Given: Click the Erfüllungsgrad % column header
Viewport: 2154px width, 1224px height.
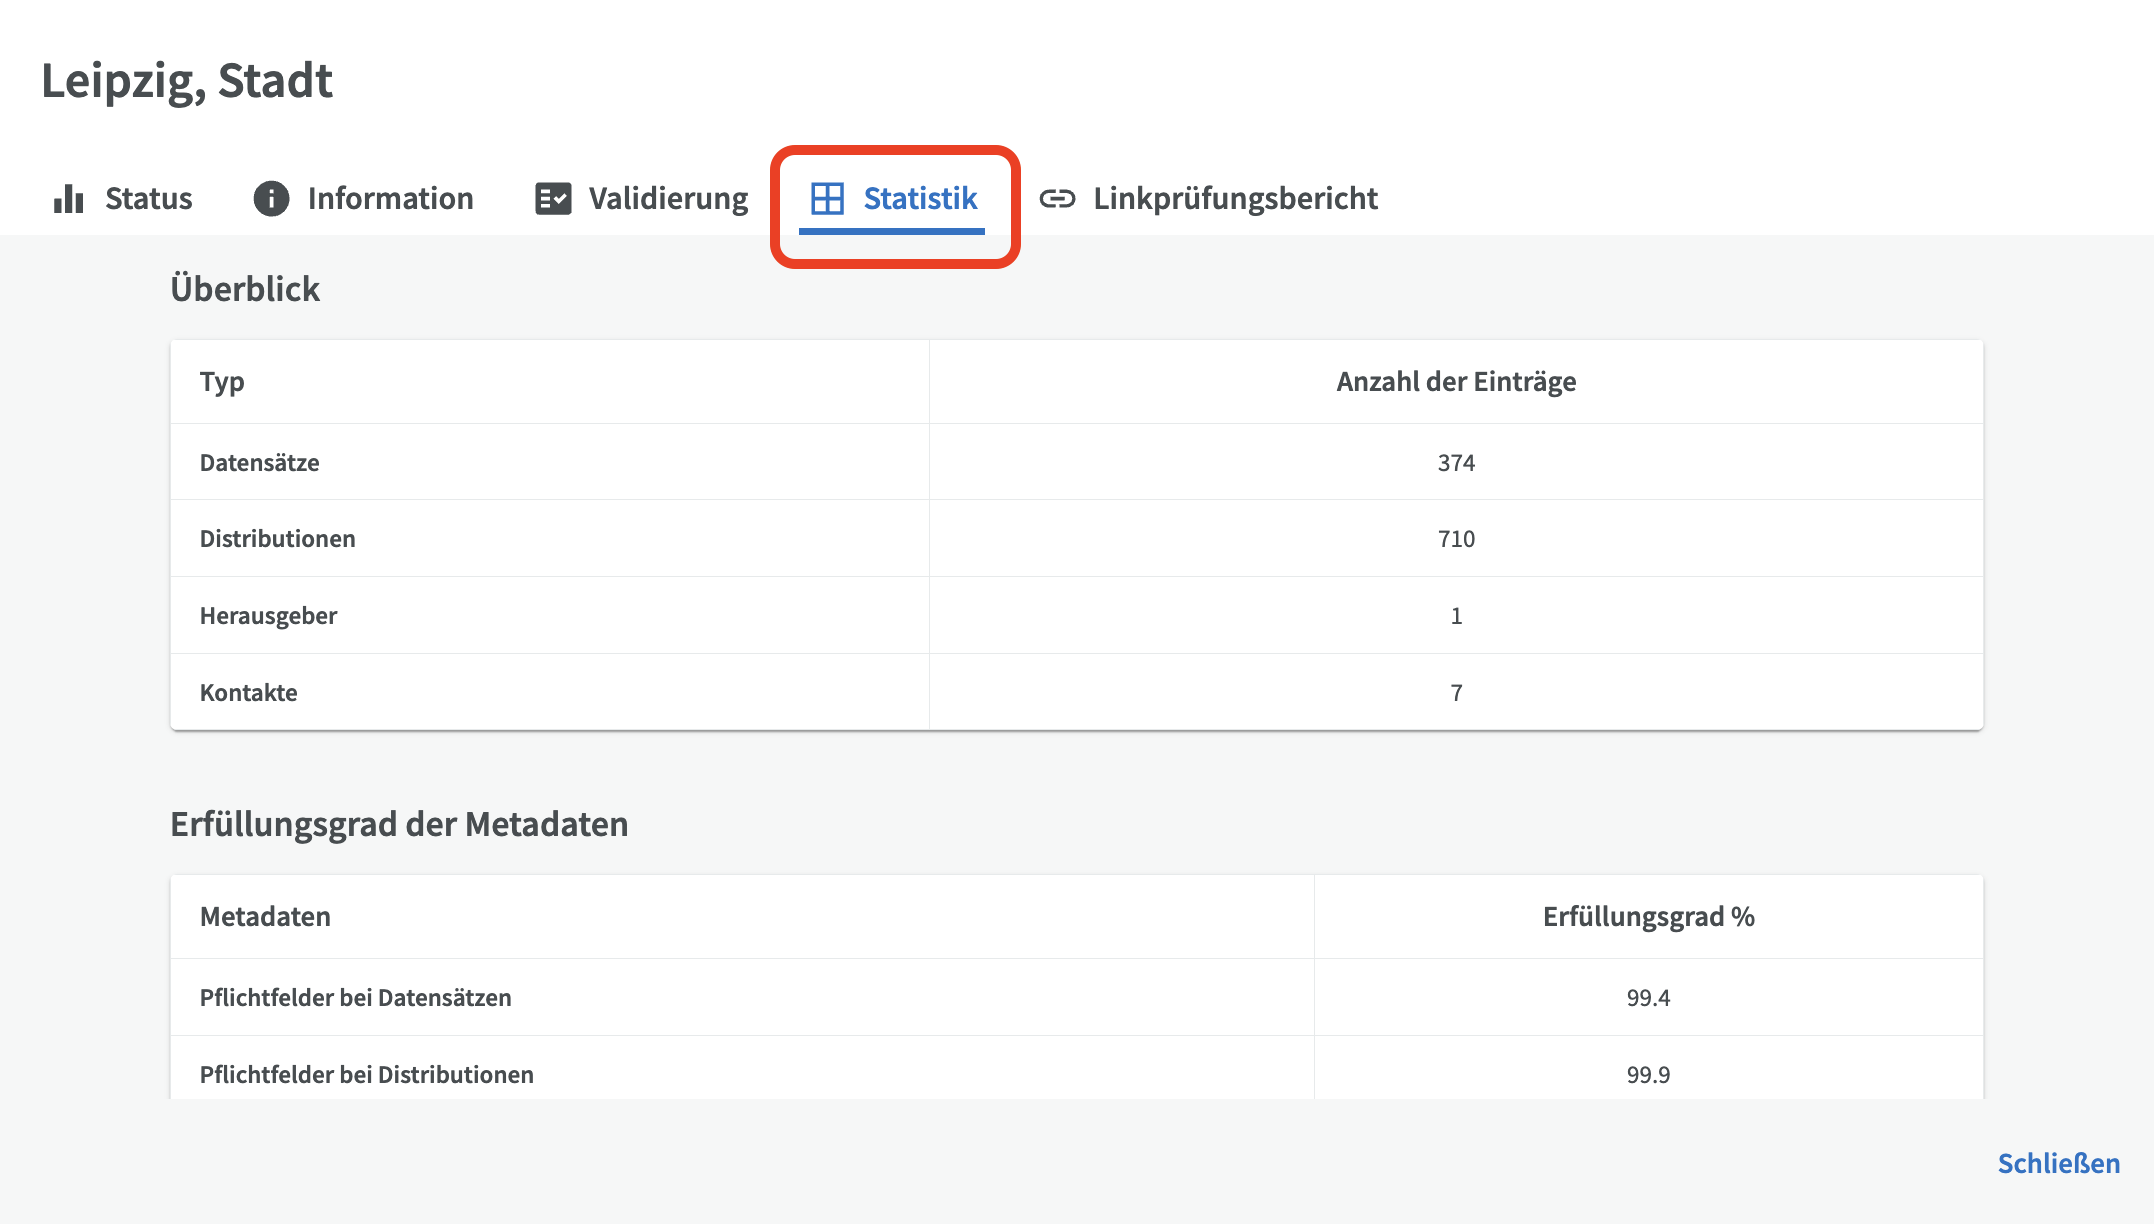Looking at the screenshot, I should point(1648,917).
